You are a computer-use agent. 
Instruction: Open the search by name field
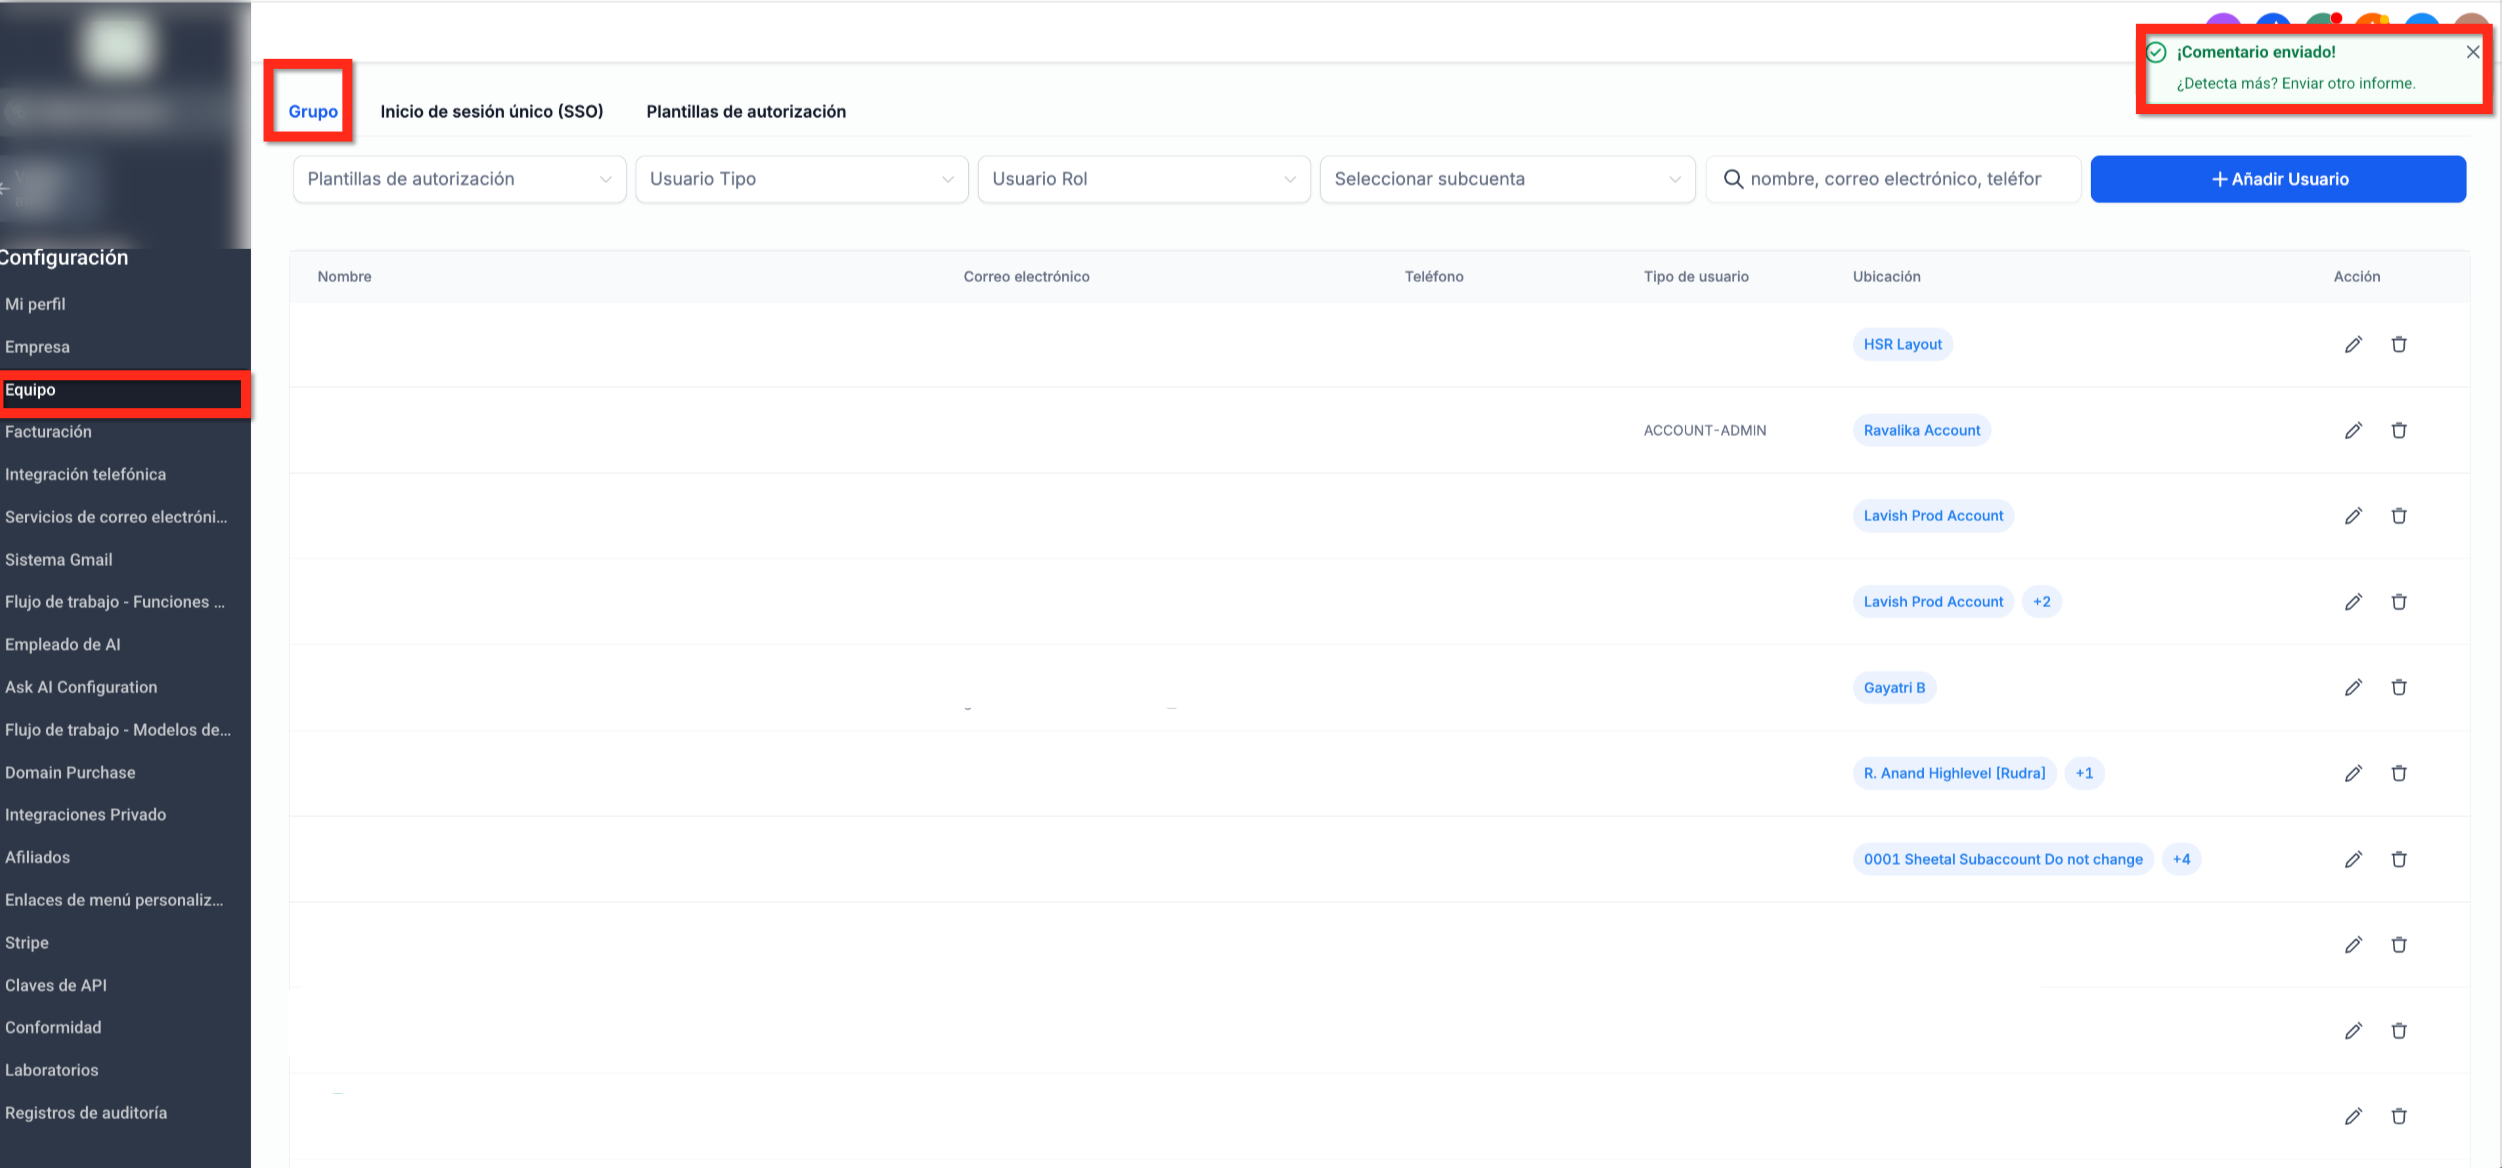click(1893, 179)
